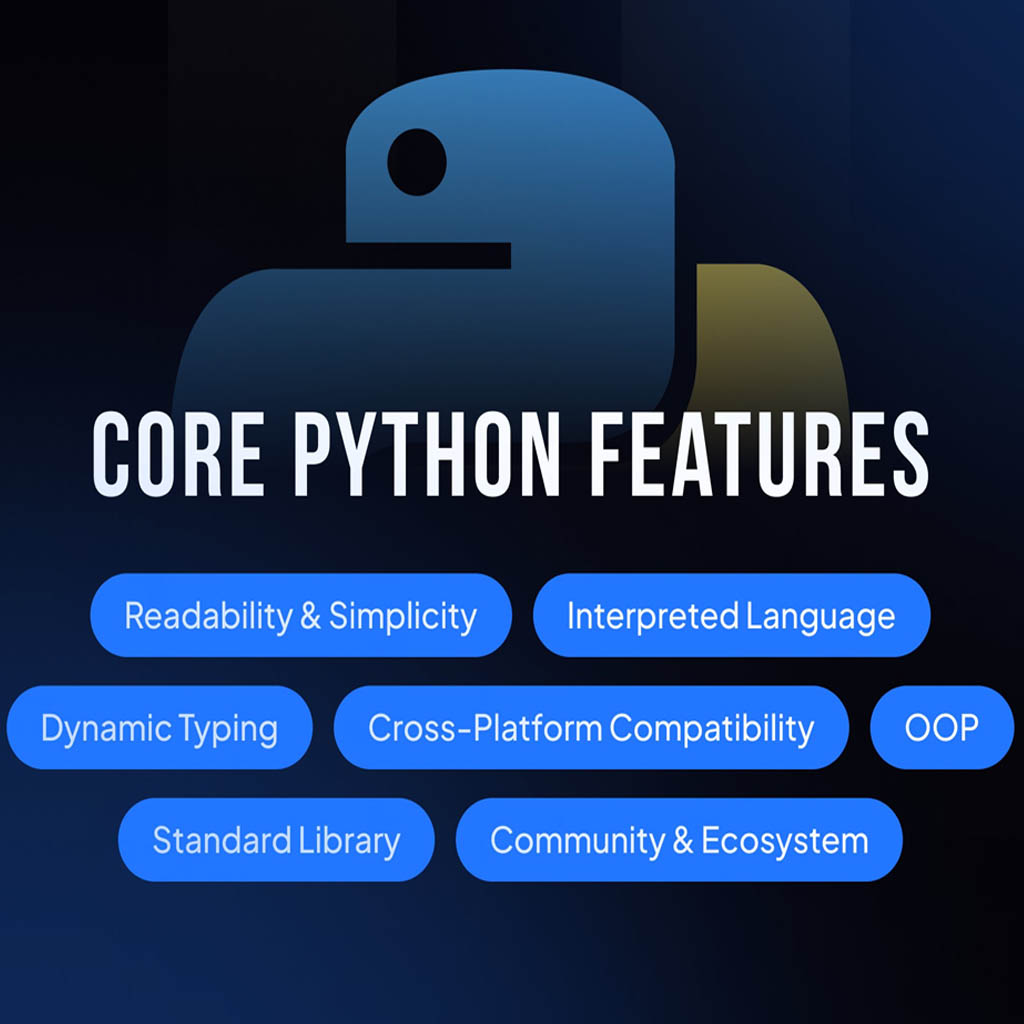
Task: Click the CORE PYTHON FEATURES heading
Action: (x=511, y=454)
